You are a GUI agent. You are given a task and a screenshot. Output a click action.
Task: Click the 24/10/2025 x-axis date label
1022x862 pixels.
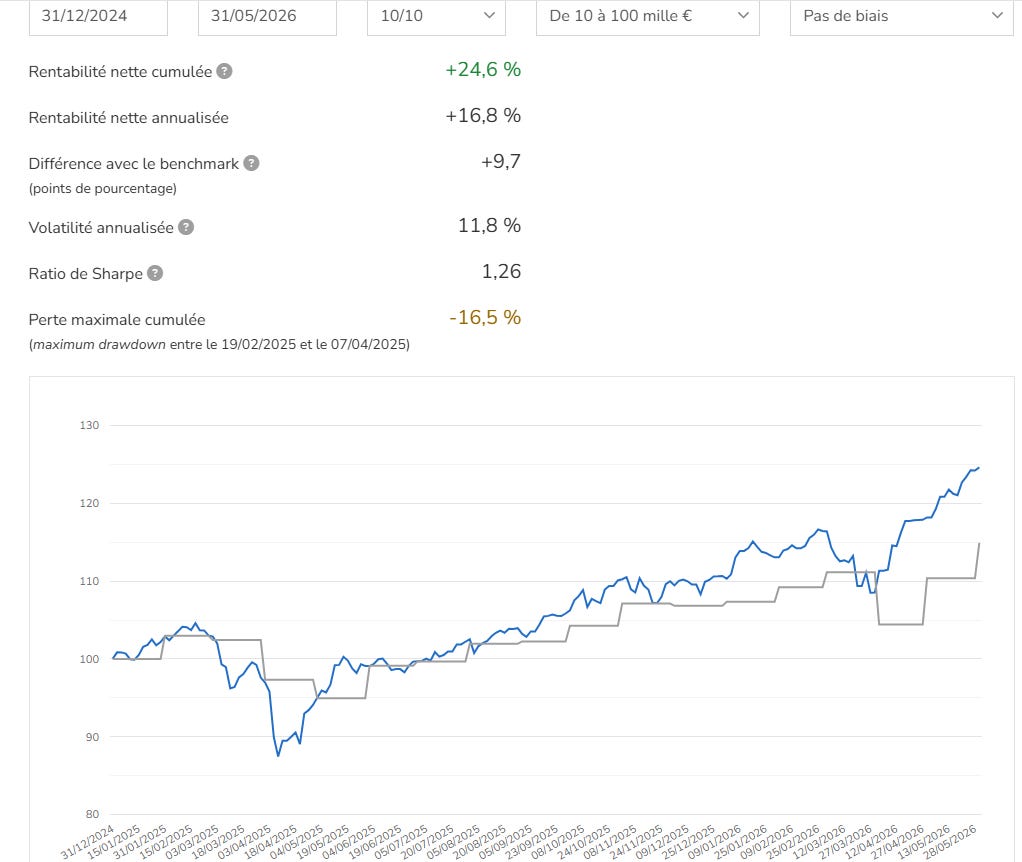pos(584,842)
